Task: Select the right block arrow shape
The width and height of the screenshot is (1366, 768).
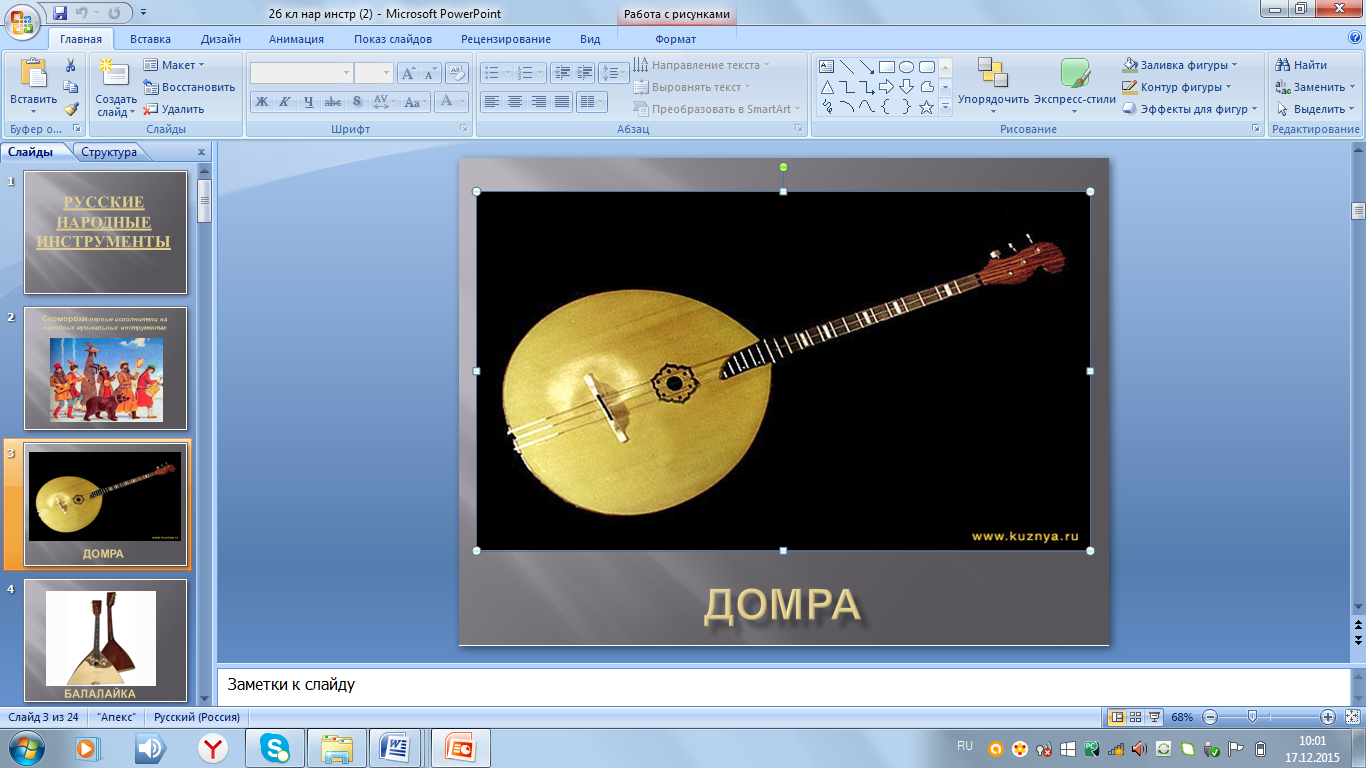Action: 886,87
